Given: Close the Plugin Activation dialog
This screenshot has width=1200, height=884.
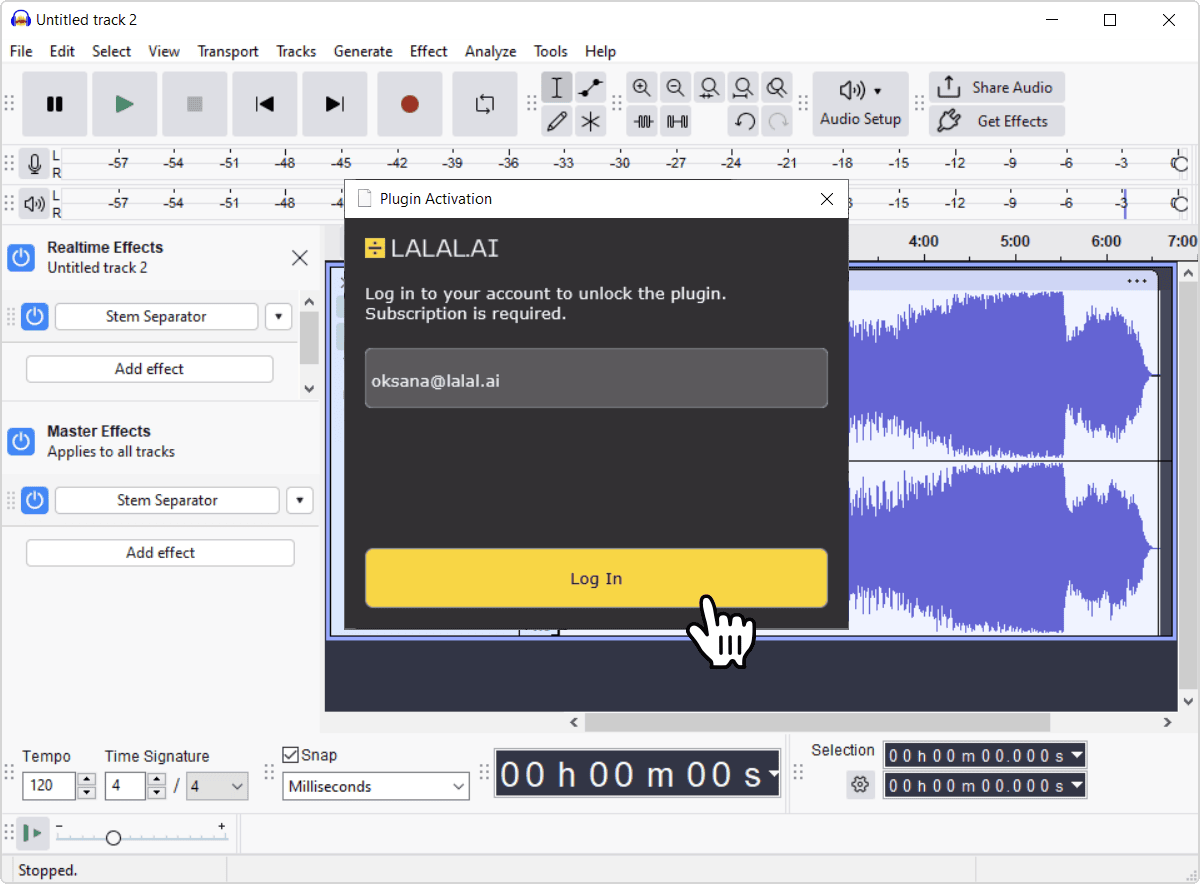Looking at the screenshot, I should click(827, 199).
